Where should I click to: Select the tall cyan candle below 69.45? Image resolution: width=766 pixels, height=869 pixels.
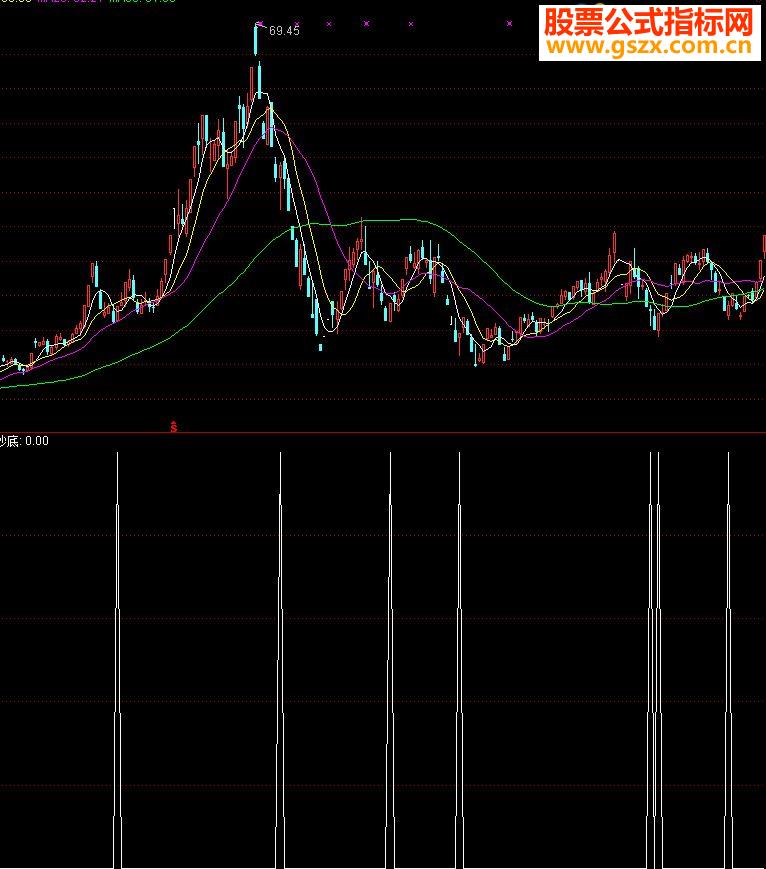pos(256,40)
